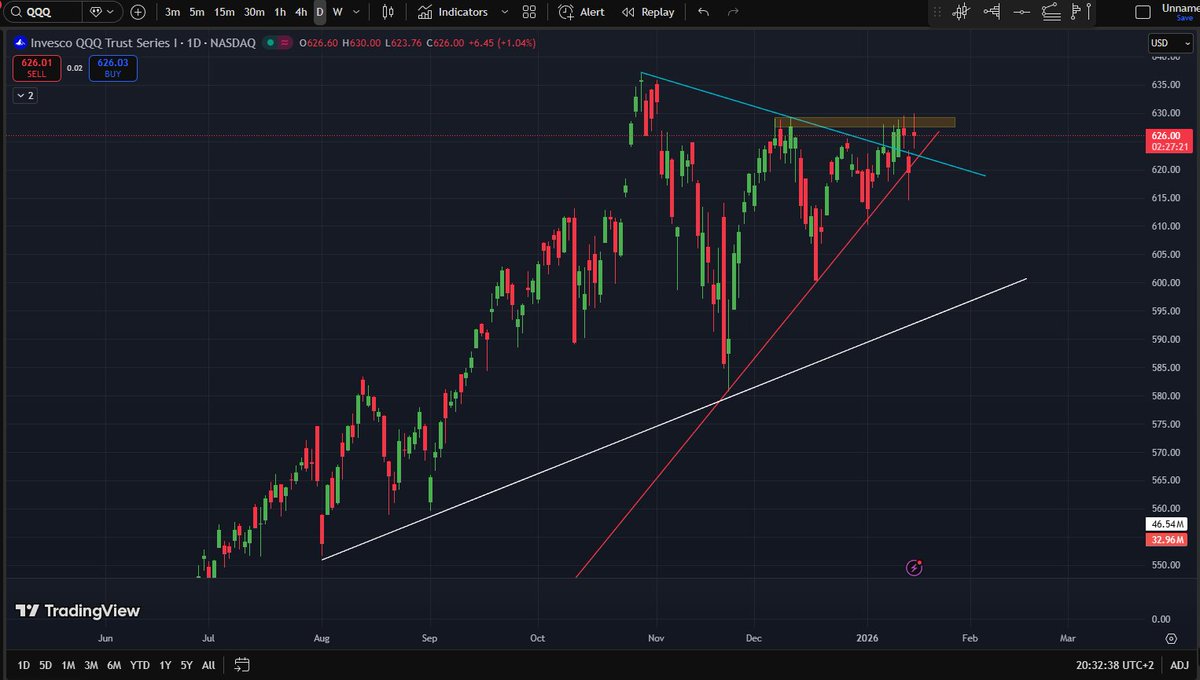The height and width of the screenshot is (680, 1200).
Task: Open indicator templates grid icon
Action: [530, 12]
